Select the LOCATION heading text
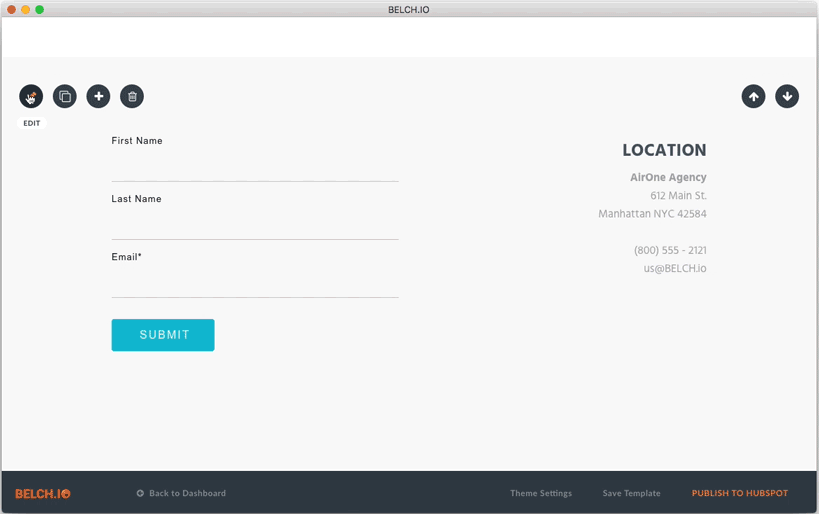The height and width of the screenshot is (514, 819). (664, 150)
